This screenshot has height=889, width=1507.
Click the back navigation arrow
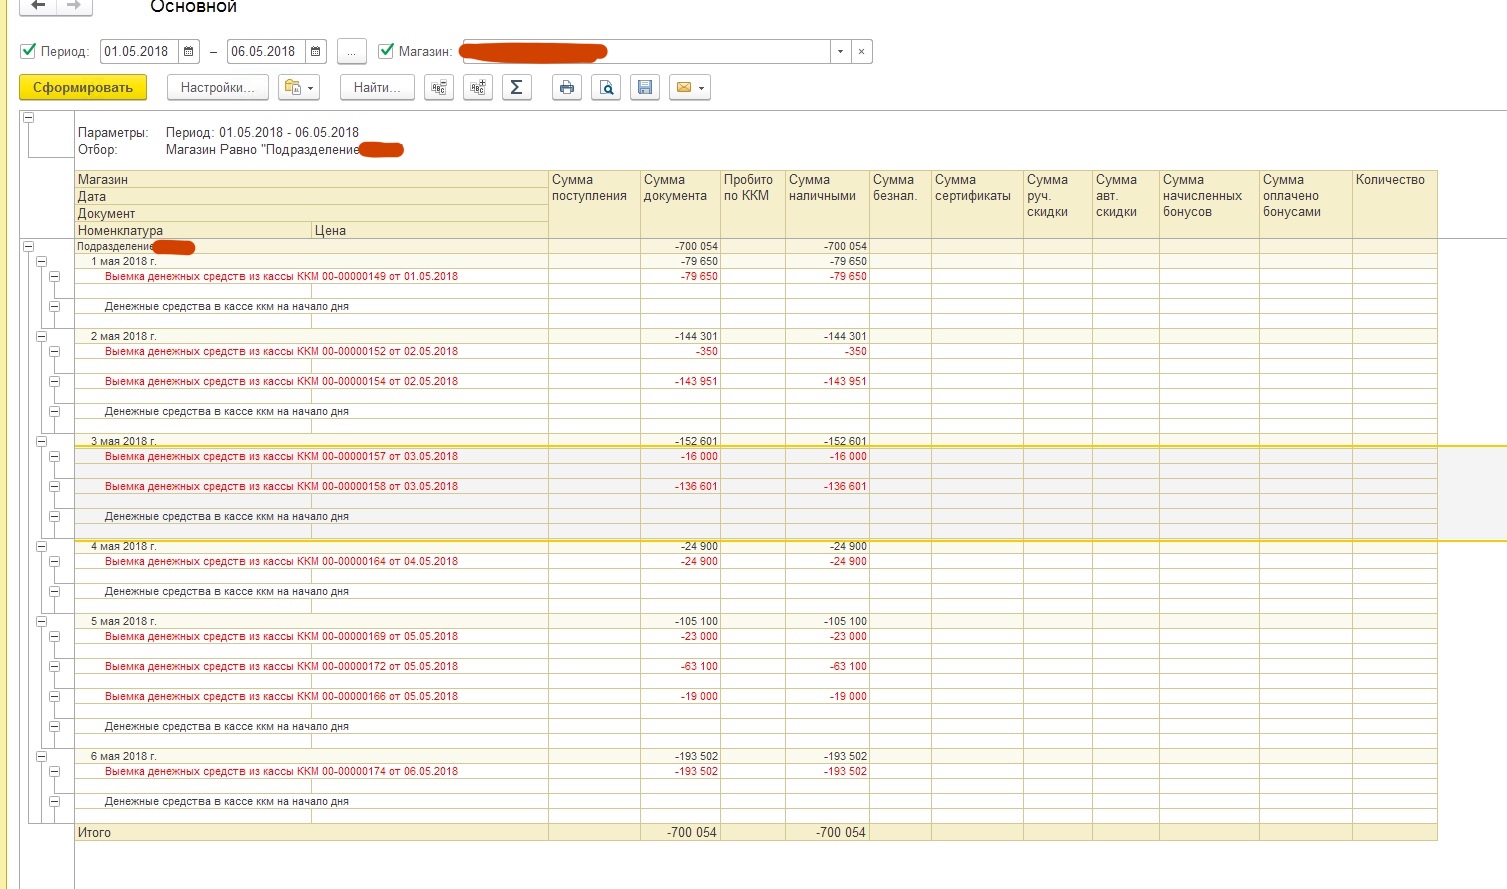38,6
